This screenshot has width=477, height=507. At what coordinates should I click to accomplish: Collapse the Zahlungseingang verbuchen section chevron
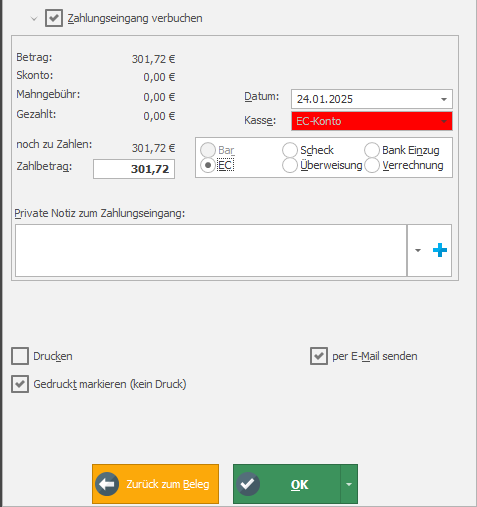(34, 19)
